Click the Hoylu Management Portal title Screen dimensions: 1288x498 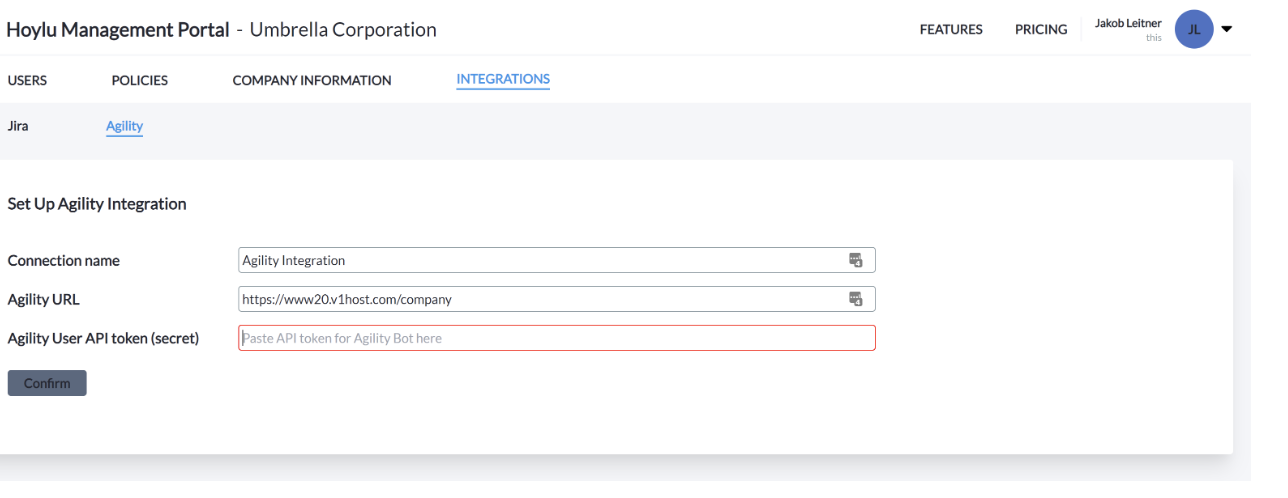pyautogui.click(x=118, y=30)
